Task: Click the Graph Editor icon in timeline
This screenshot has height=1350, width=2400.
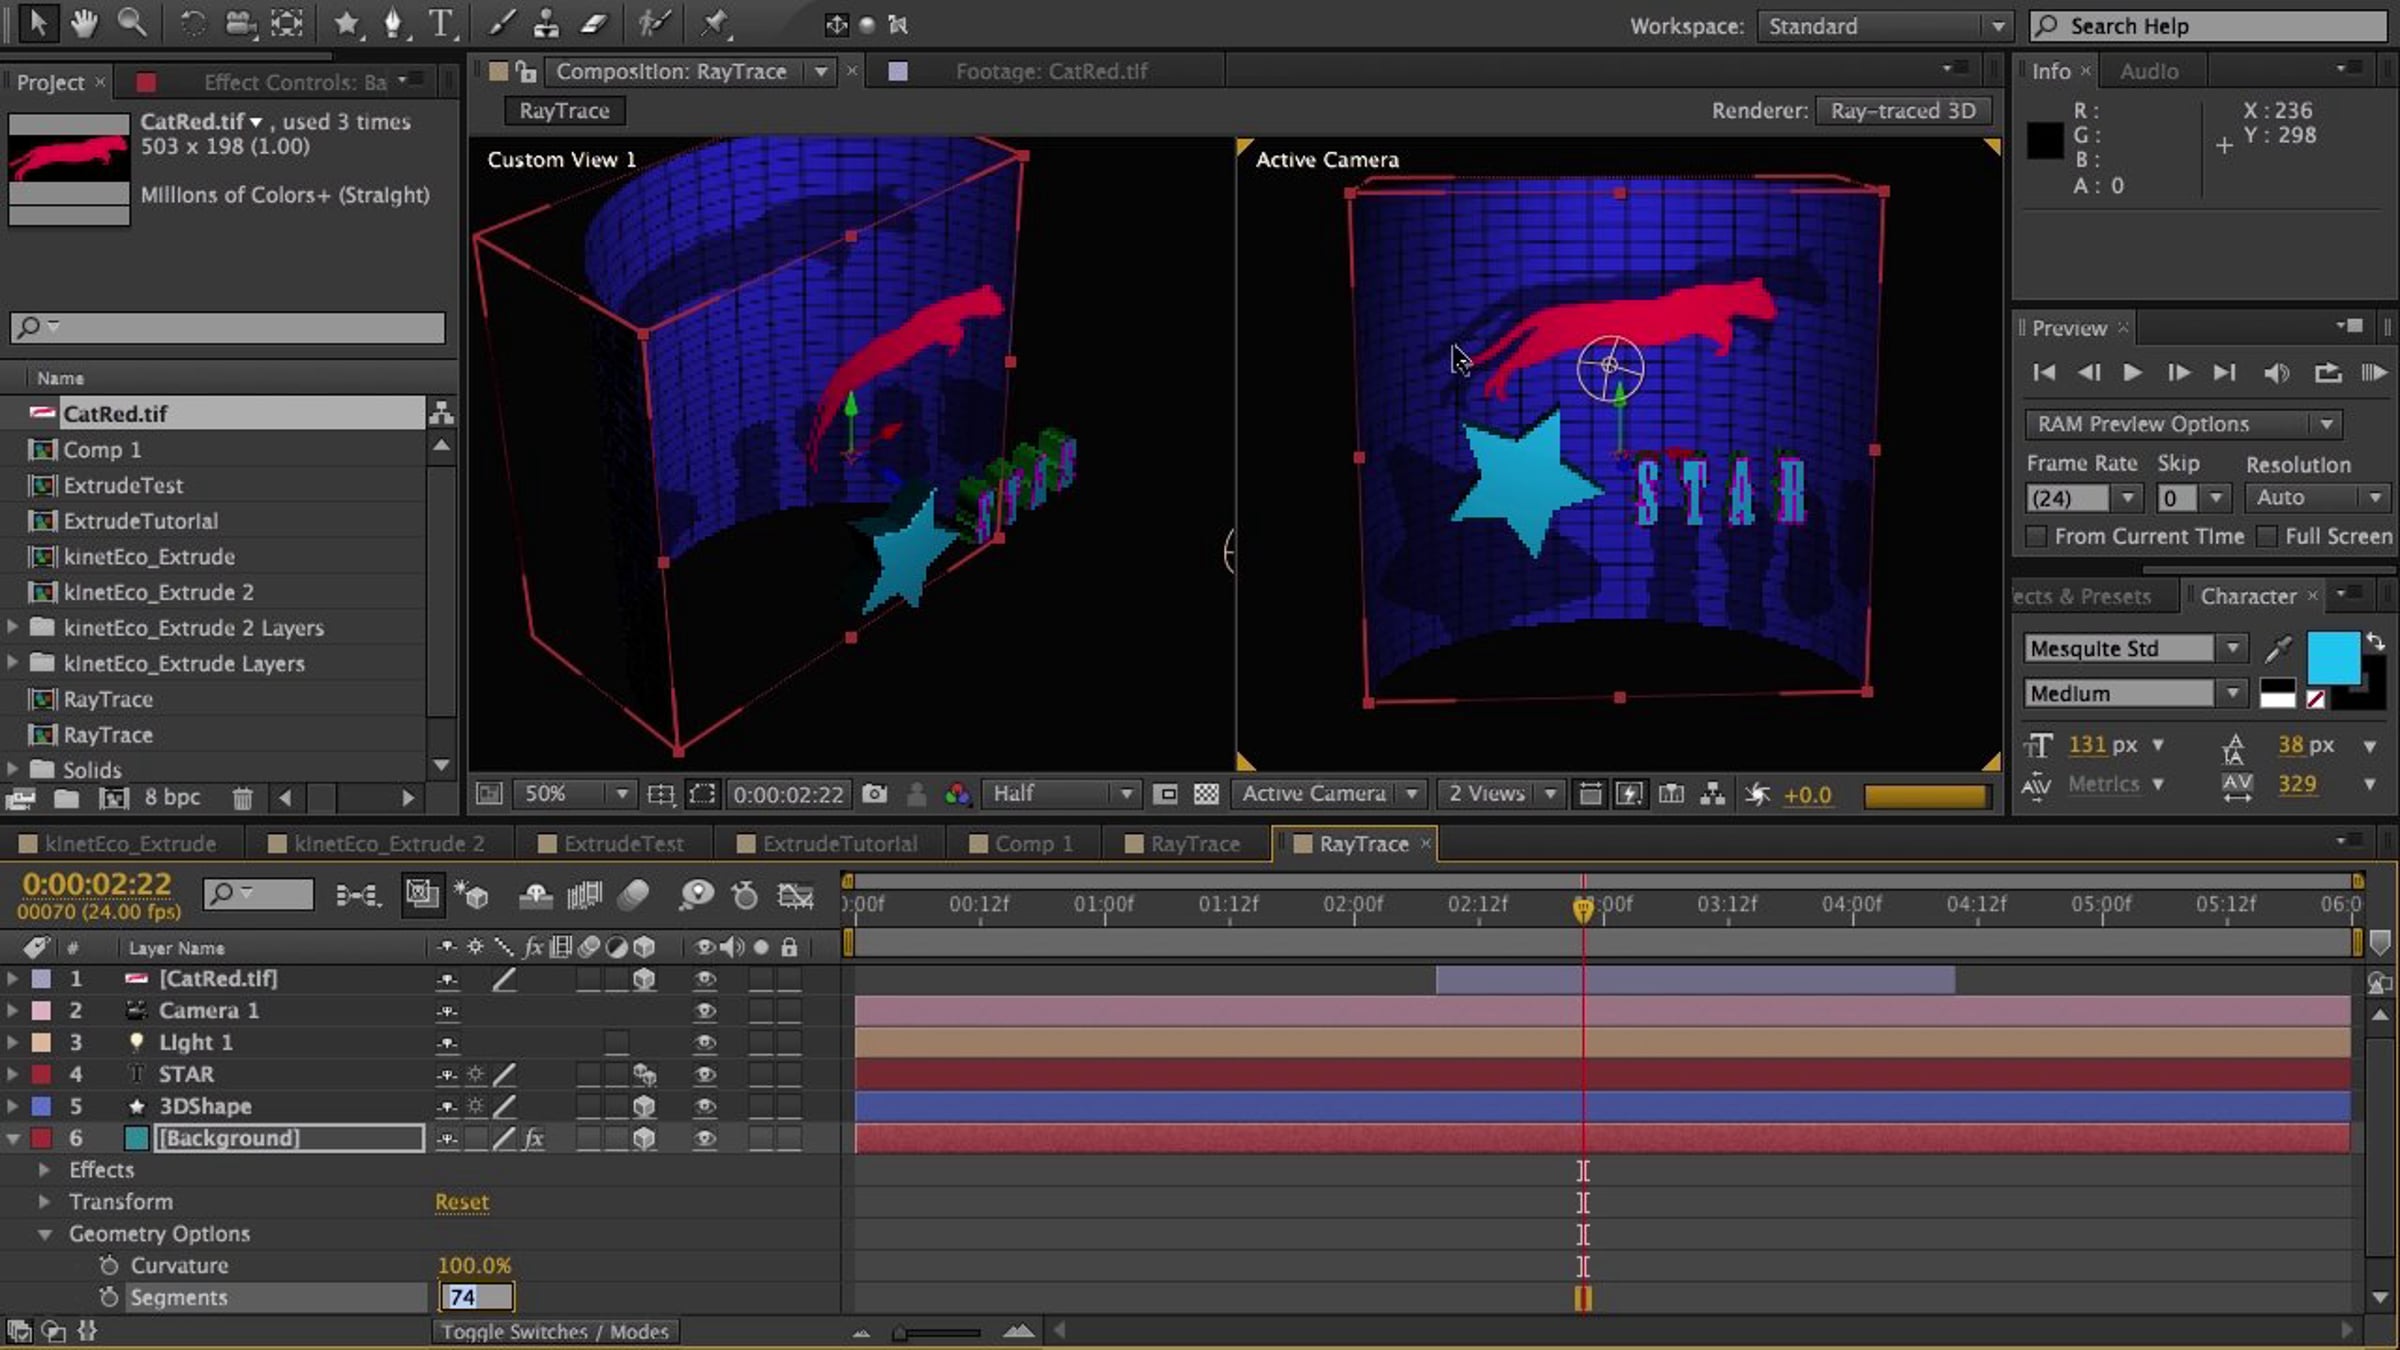Action: click(795, 895)
